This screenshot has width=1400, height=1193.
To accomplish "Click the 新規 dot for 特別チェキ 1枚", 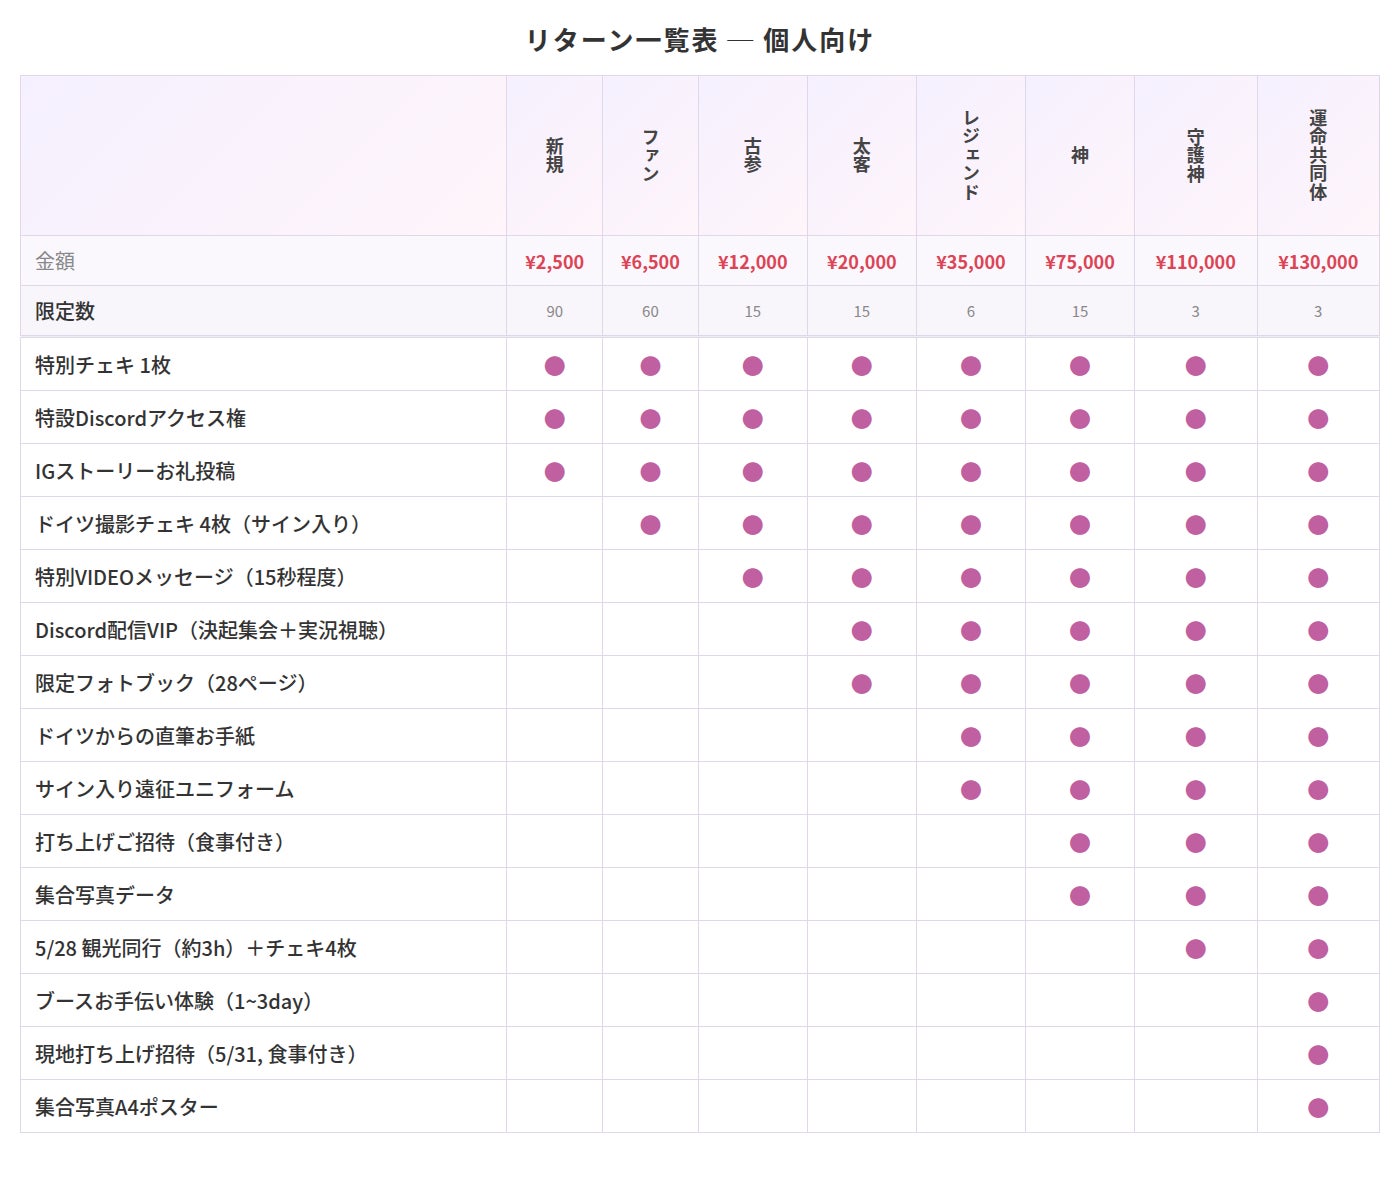I will coord(554,366).
